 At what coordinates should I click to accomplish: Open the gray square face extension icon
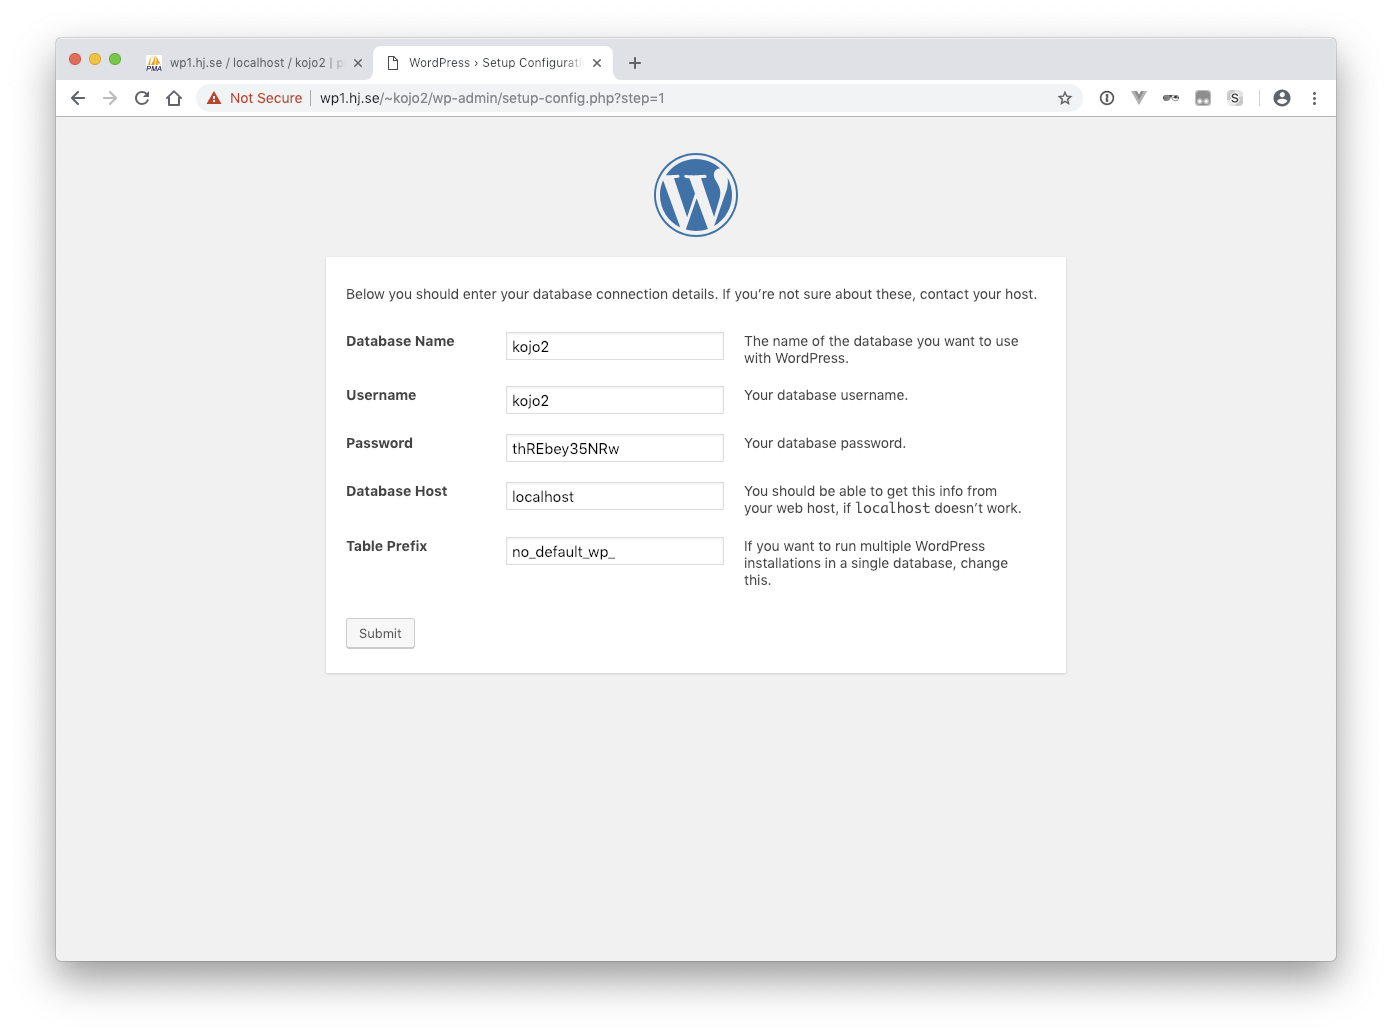tap(1203, 98)
